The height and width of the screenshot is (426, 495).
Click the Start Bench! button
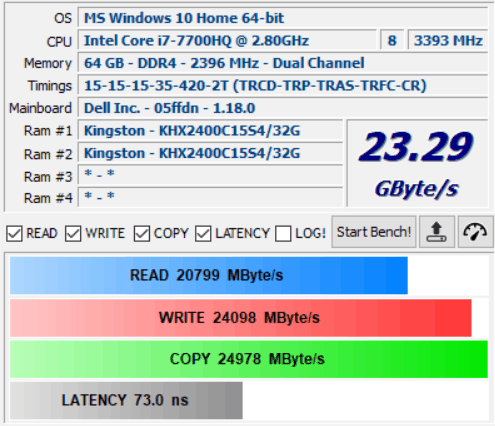[374, 232]
